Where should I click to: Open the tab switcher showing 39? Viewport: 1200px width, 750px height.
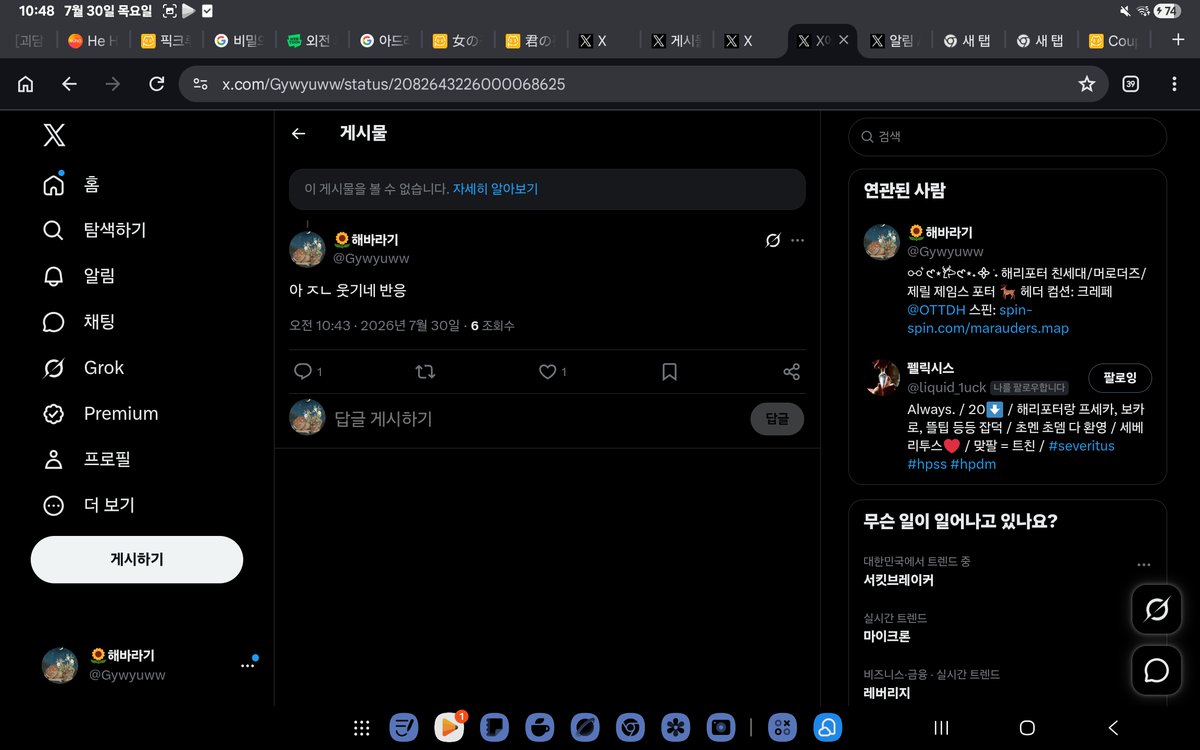(x=1131, y=84)
